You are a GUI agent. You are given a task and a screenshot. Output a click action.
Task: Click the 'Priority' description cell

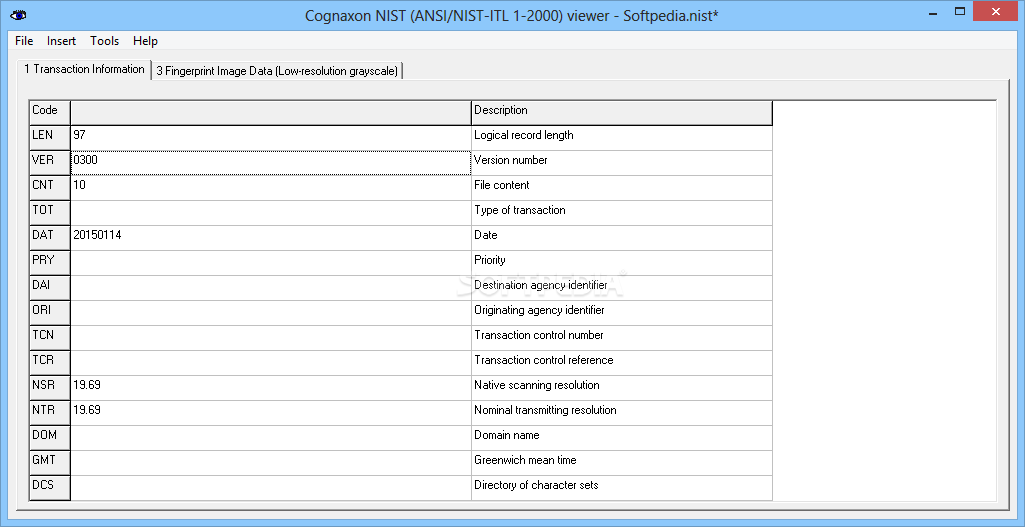[622, 263]
